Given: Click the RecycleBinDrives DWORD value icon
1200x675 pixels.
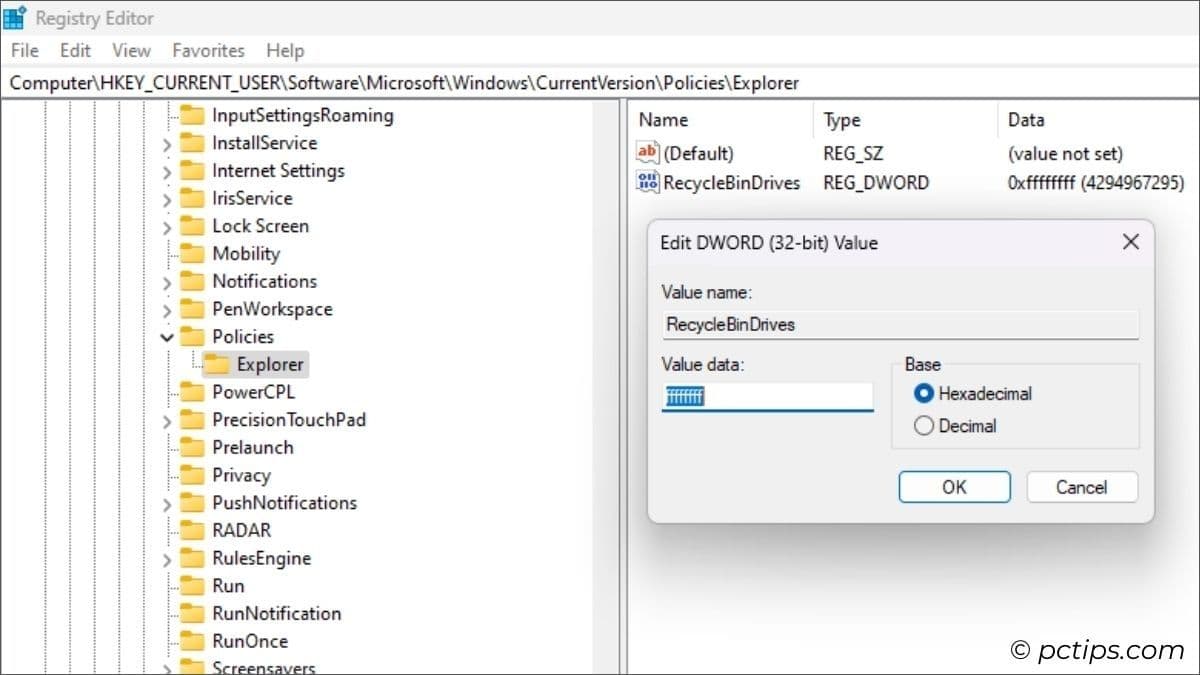Looking at the screenshot, I should click(648, 182).
